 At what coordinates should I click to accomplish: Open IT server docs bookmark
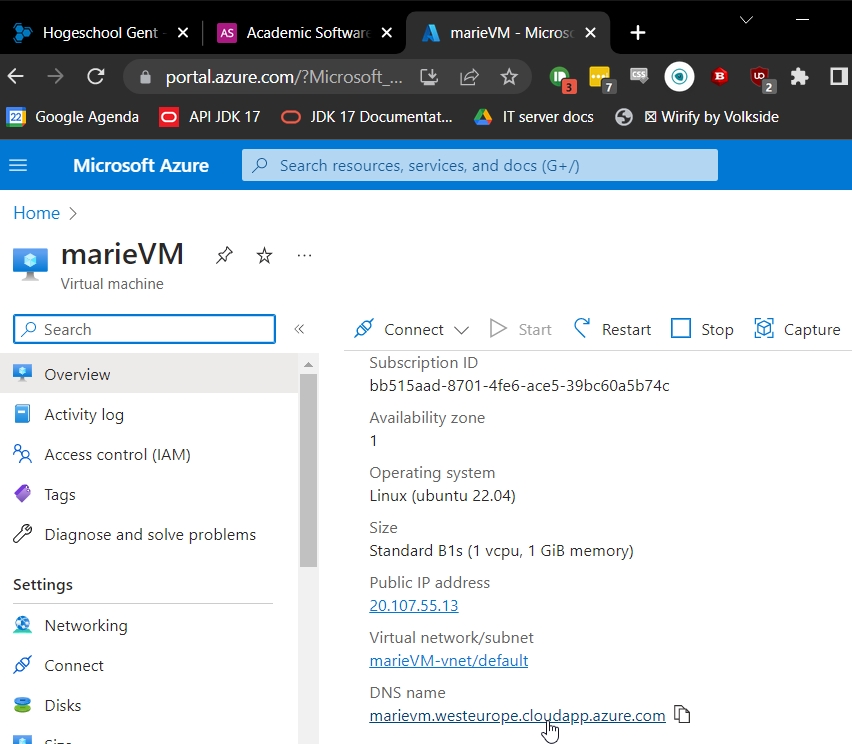click(534, 117)
